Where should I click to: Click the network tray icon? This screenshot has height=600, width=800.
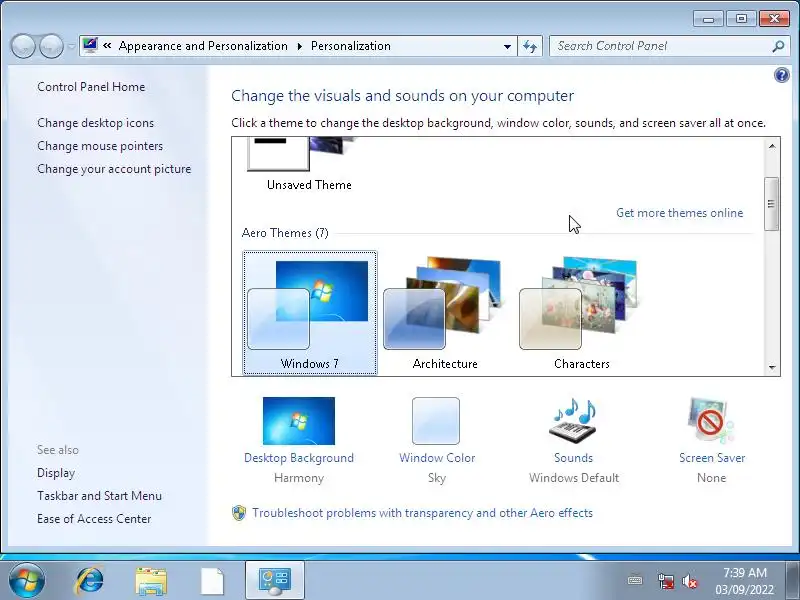tap(666, 581)
